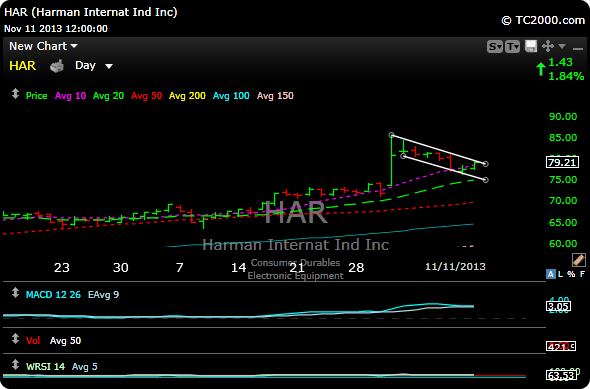Click the green up-arrow price change indicator

pyautogui.click(x=541, y=69)
